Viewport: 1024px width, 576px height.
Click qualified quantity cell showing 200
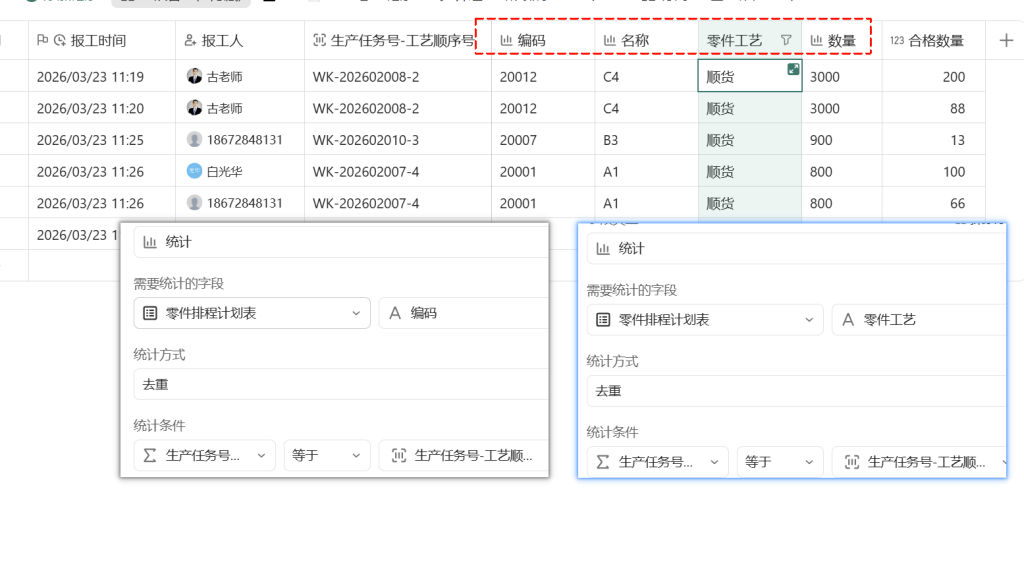tap(933, 76)
